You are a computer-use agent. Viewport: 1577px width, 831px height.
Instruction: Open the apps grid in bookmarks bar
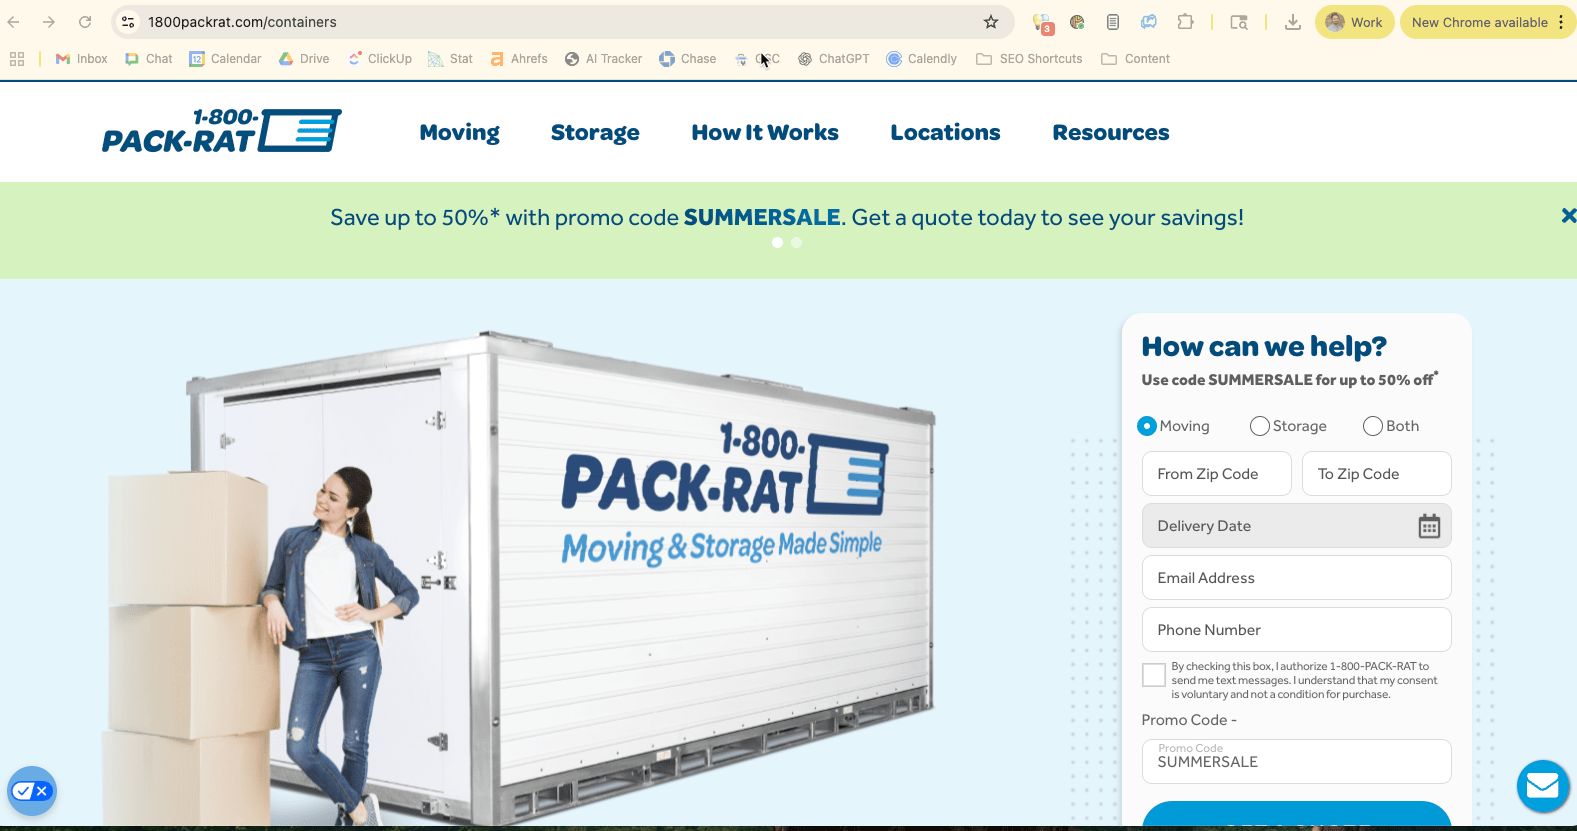pos(17,59)
